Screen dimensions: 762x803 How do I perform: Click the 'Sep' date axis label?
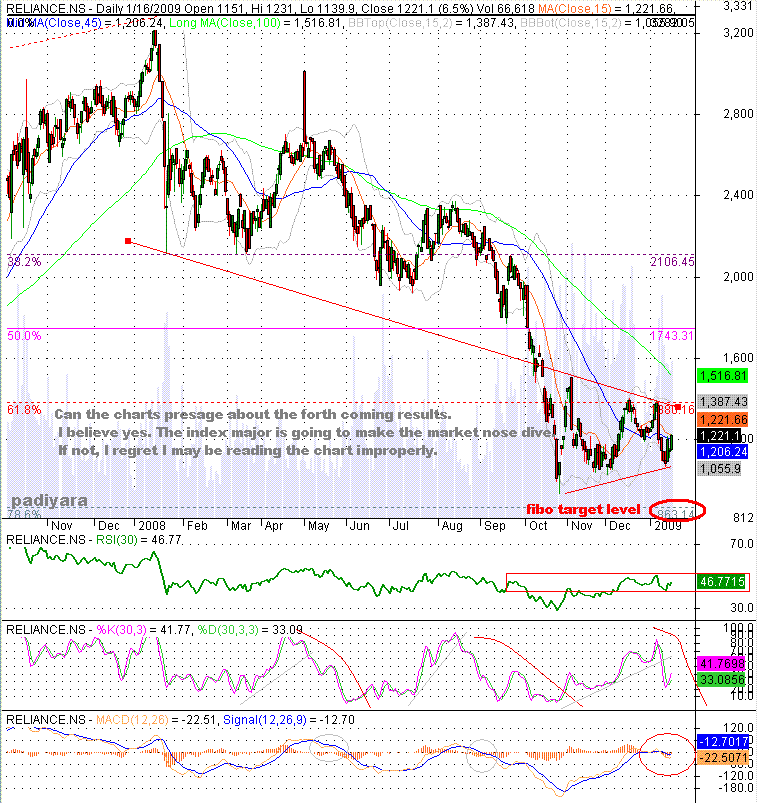(x=494, y=526)
